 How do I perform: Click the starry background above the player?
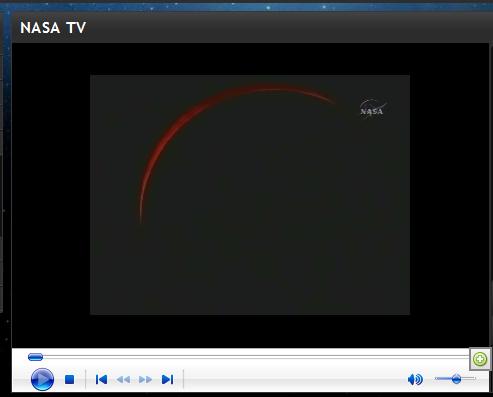[x=247, y=6]
